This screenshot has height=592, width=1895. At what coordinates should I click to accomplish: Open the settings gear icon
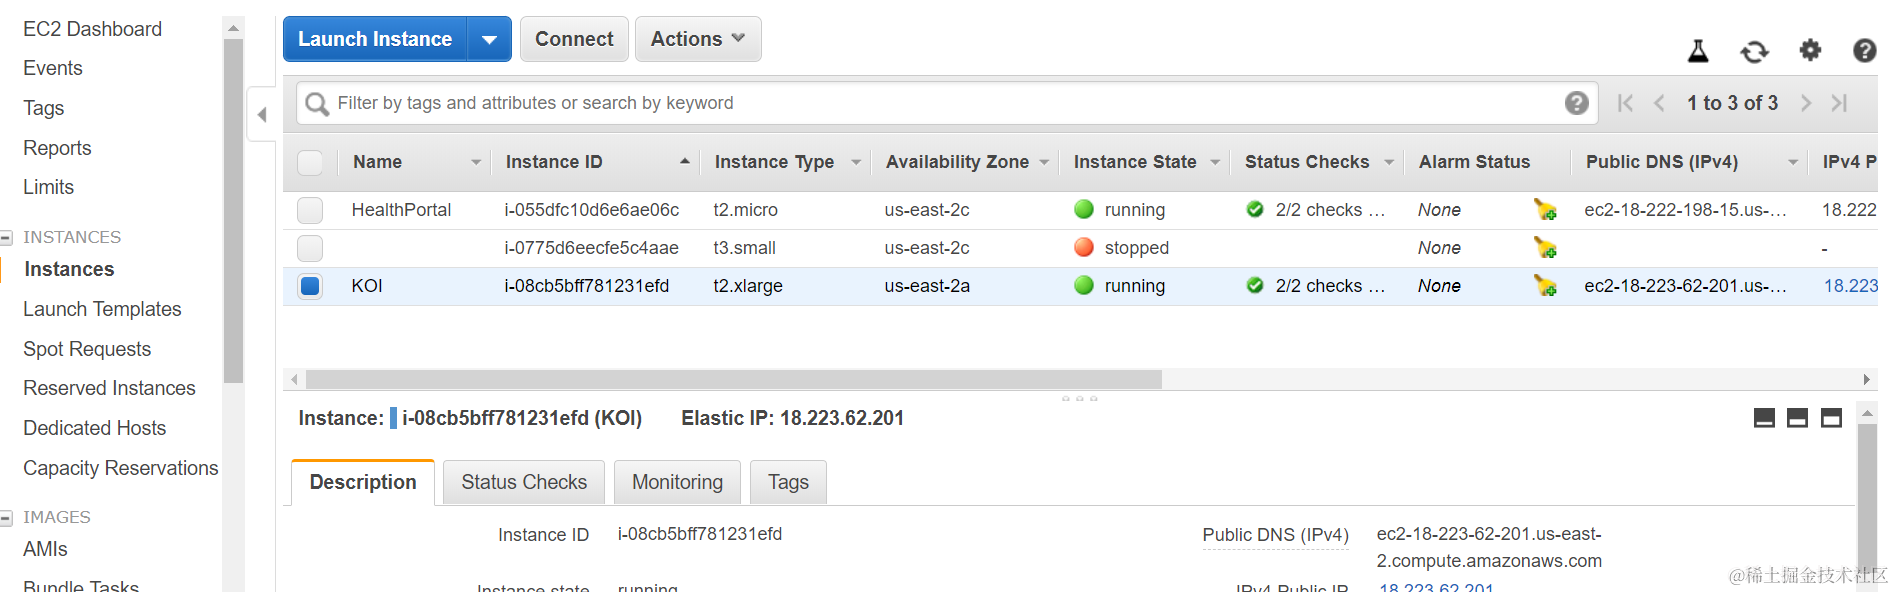(x=1810, y=50)
